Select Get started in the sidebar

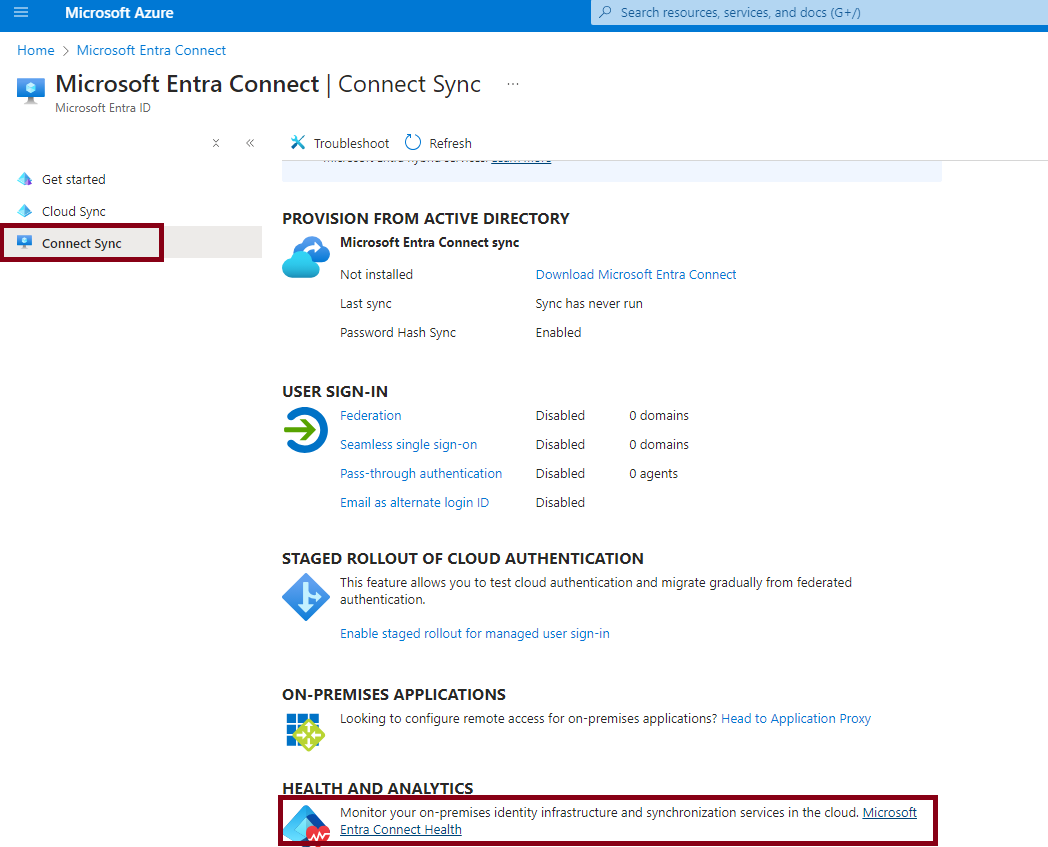pyautogui.click(x=74, y=179)
